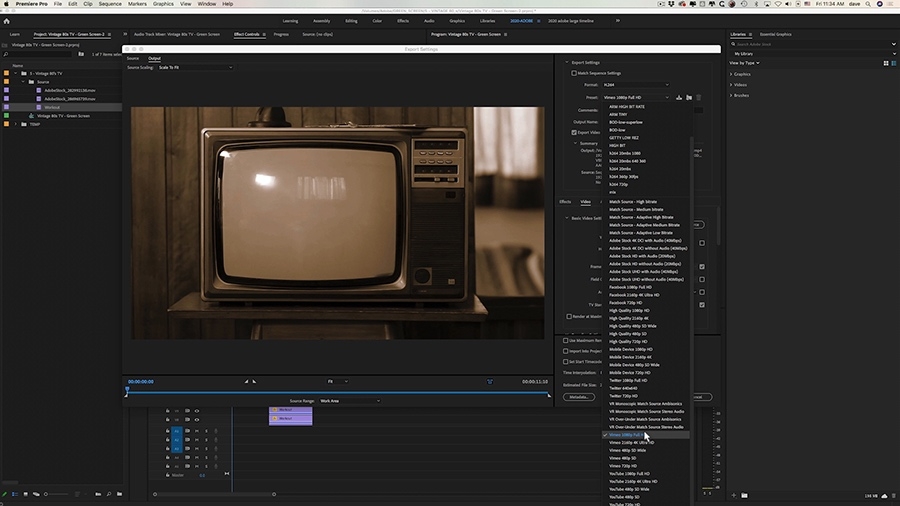Viewport: 900px width, 506px height.
Task: Uncheck the Export Video checkbox
Action: pos(574,133)
